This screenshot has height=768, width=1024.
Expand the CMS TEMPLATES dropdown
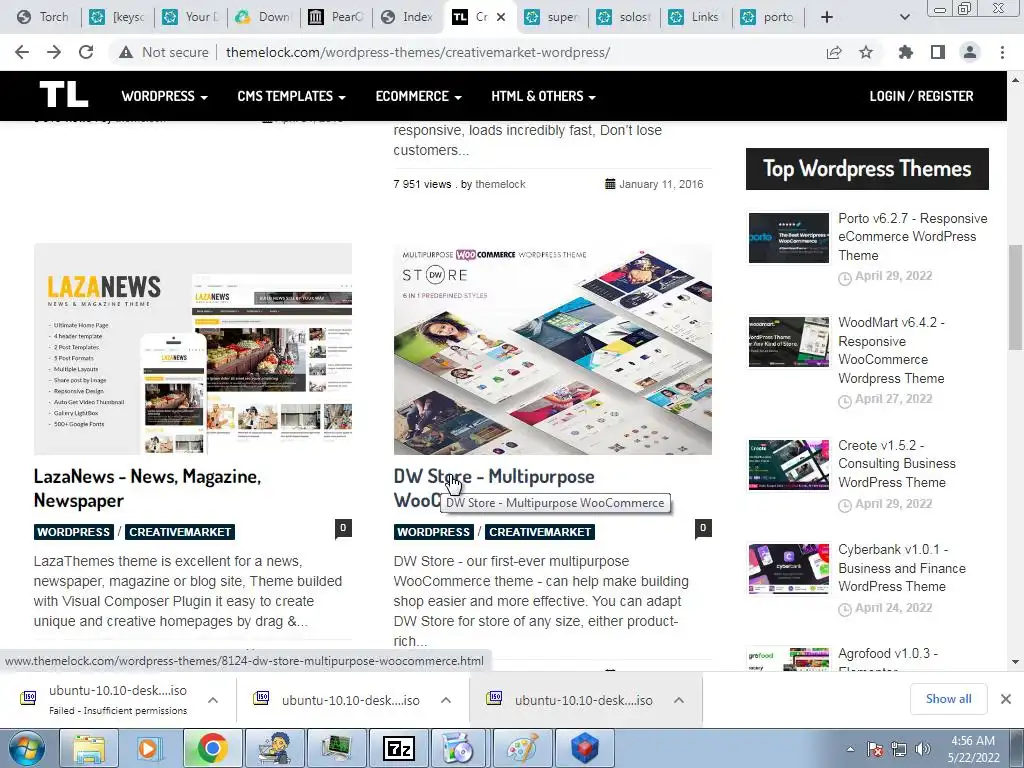tap(291, 96)
